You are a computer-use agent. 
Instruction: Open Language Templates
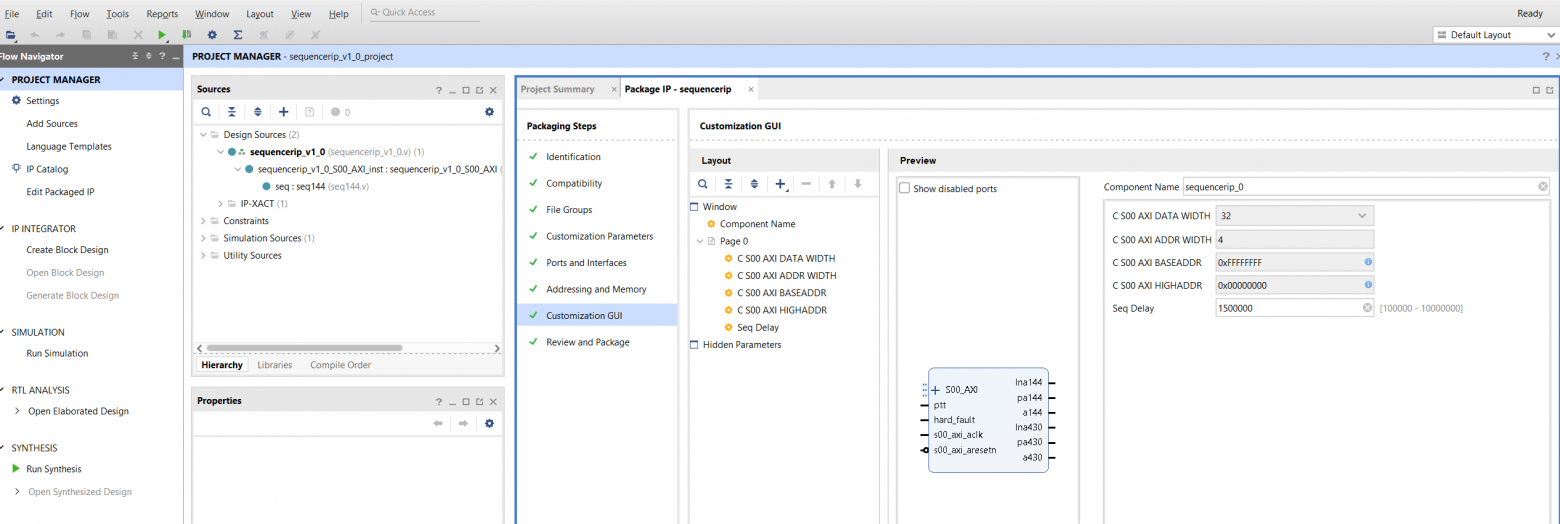(69, 147)
